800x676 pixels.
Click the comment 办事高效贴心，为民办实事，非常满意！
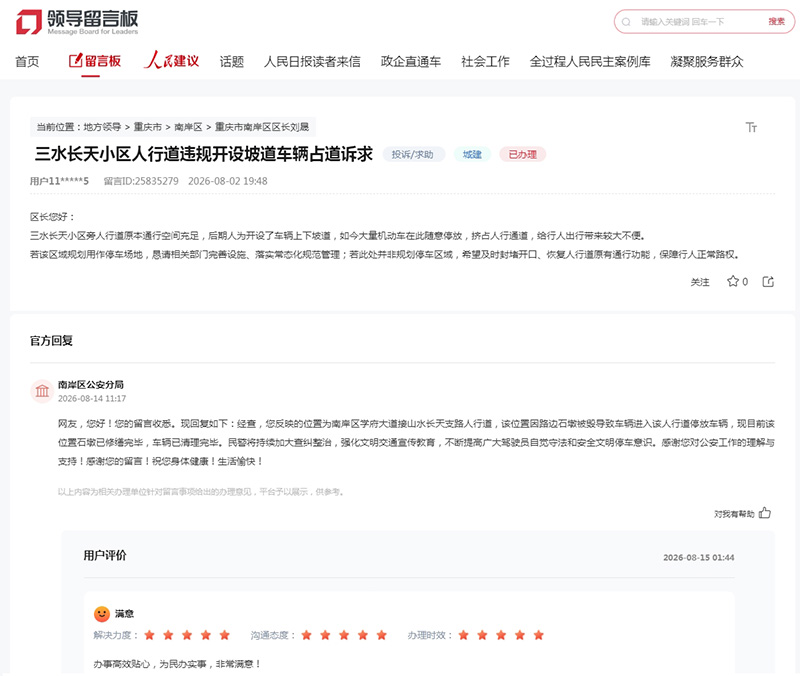(178, 664)
